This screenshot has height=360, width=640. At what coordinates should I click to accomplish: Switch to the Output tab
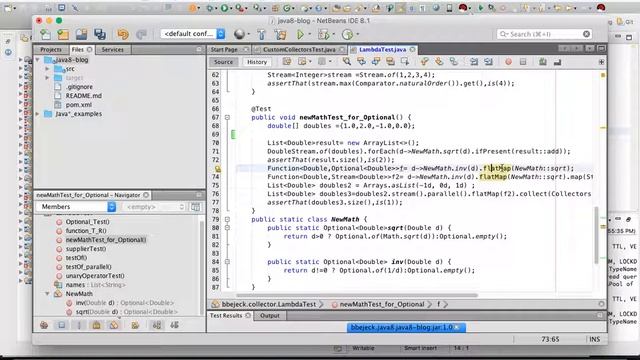pyautogui.click(x=270, y=316)
